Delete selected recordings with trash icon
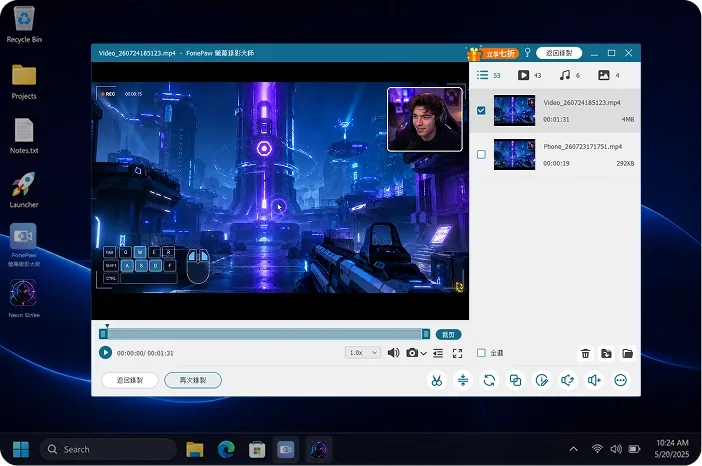Screen dimensions: 702x466 click(585, 353)
